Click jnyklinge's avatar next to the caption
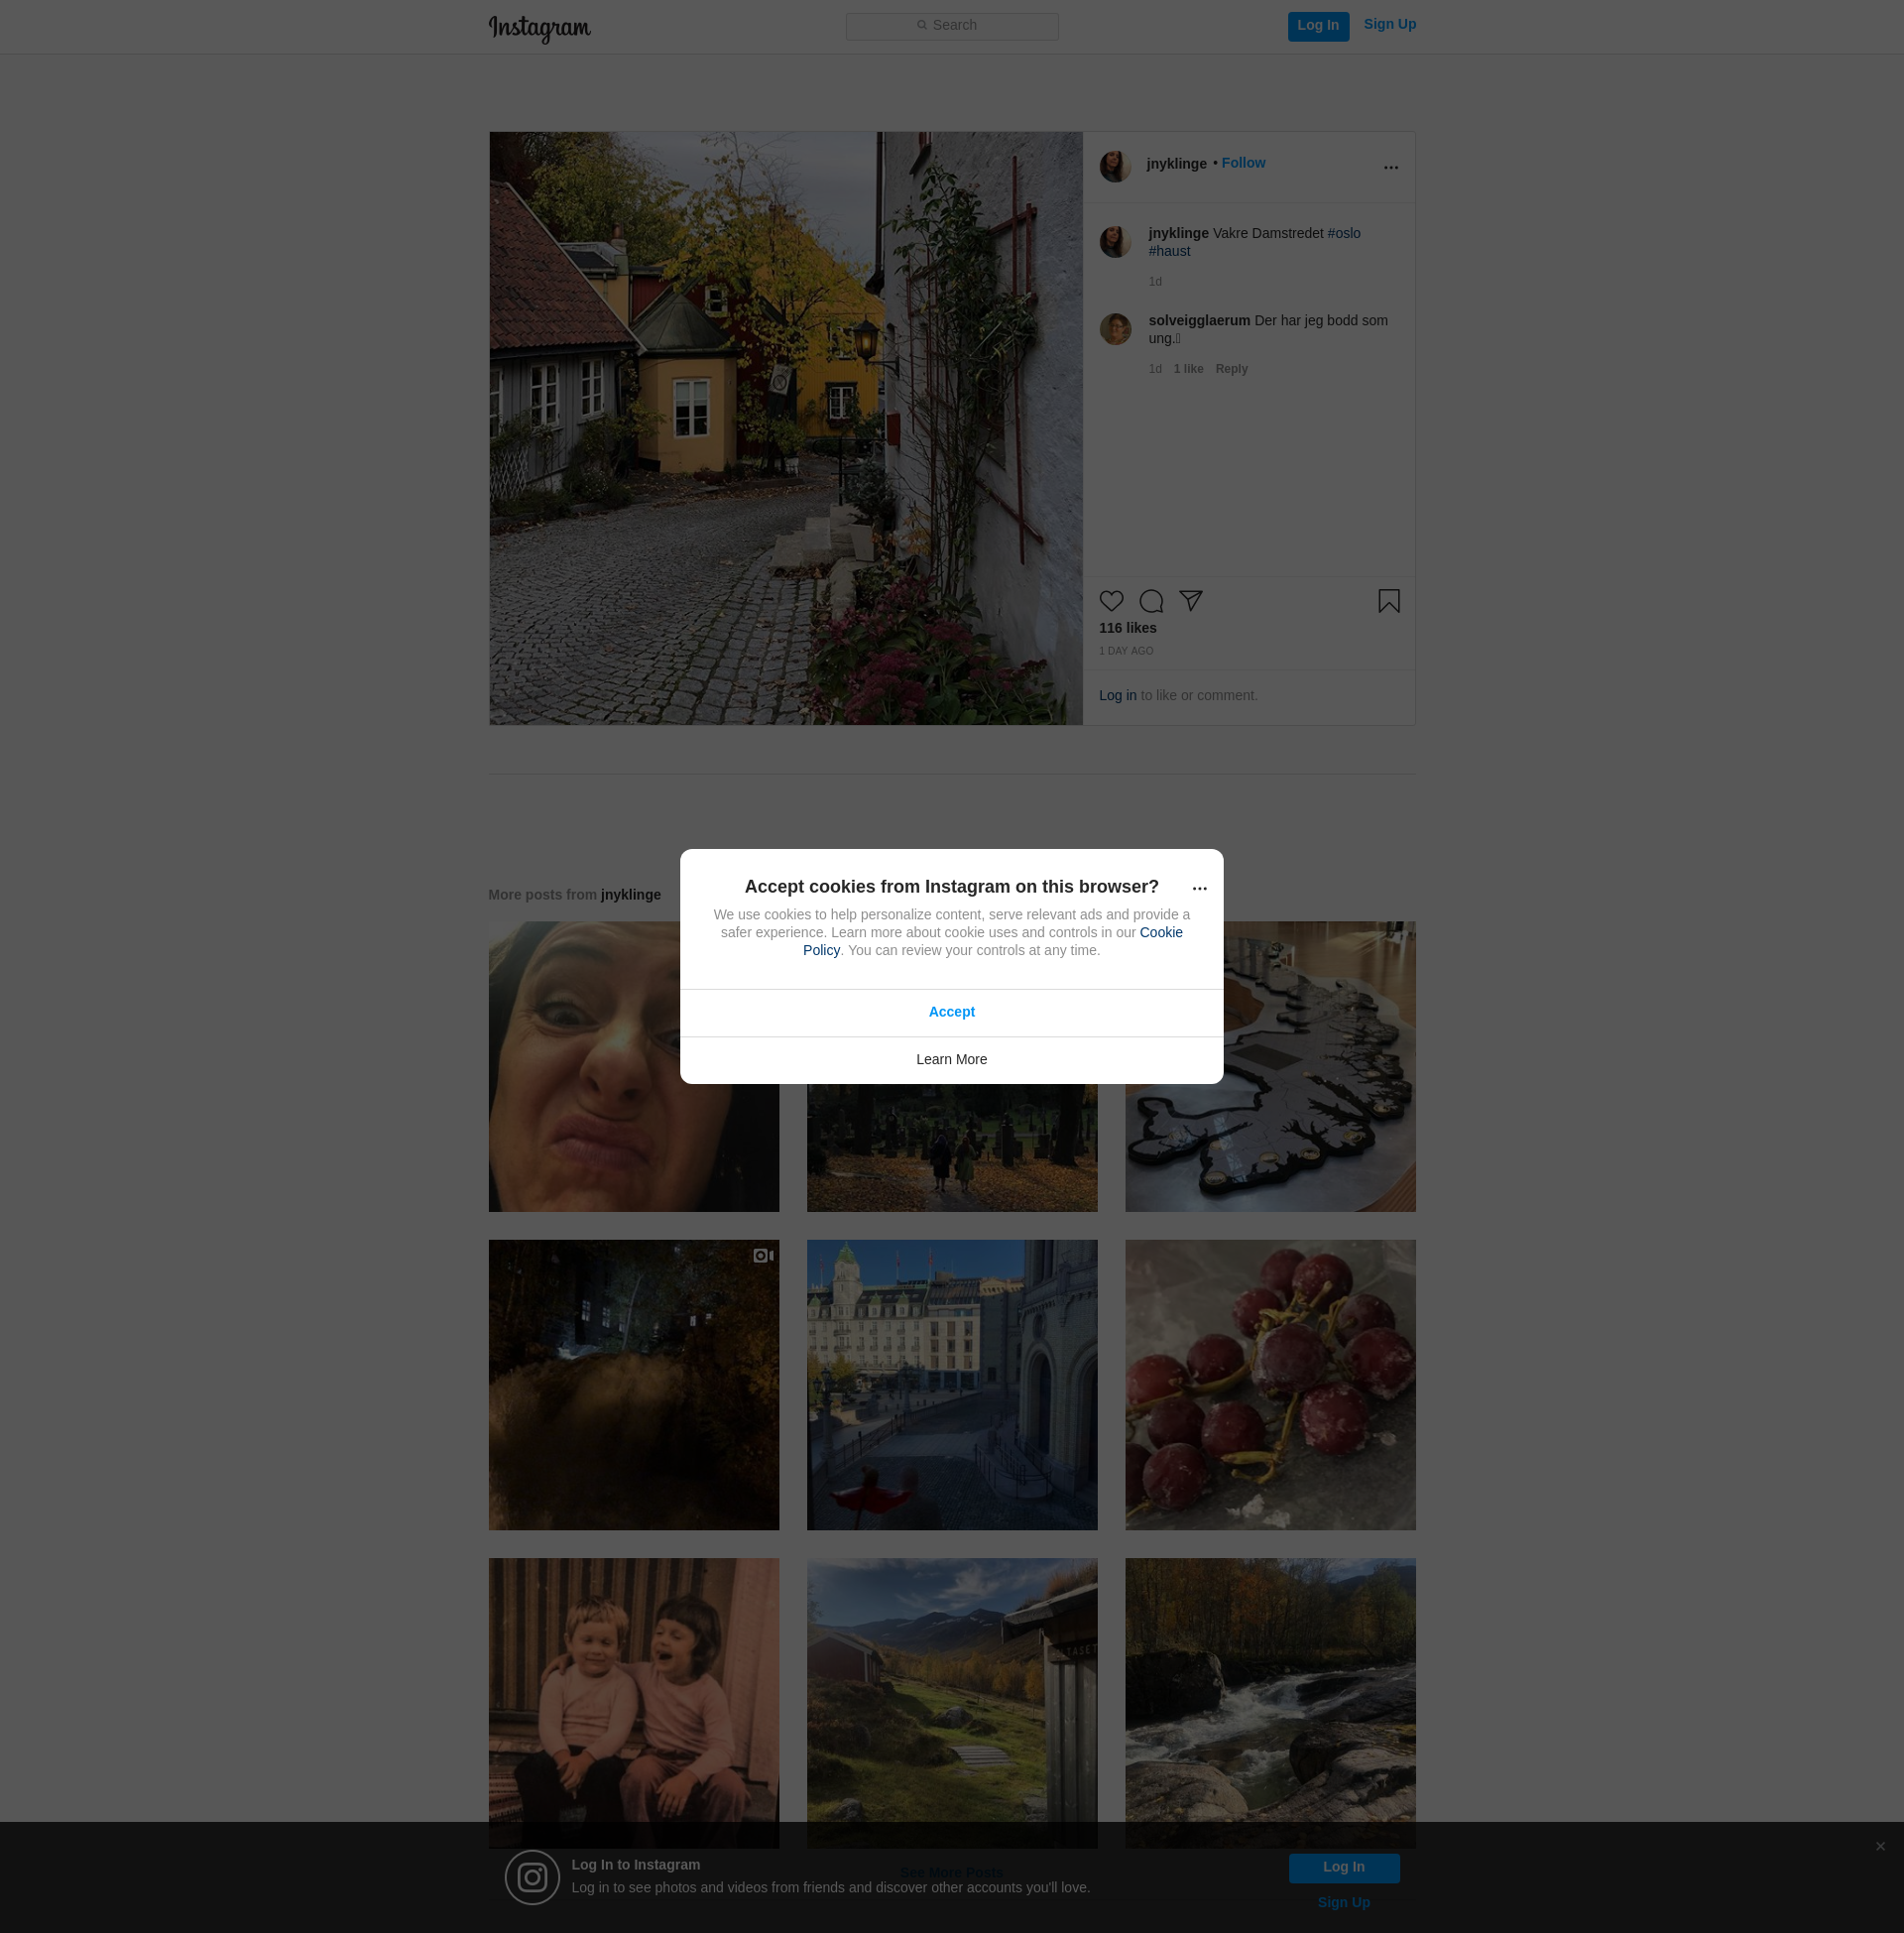This screenshot has height=1933, width=1904. pyautogui.click(x=1115, y=242)
